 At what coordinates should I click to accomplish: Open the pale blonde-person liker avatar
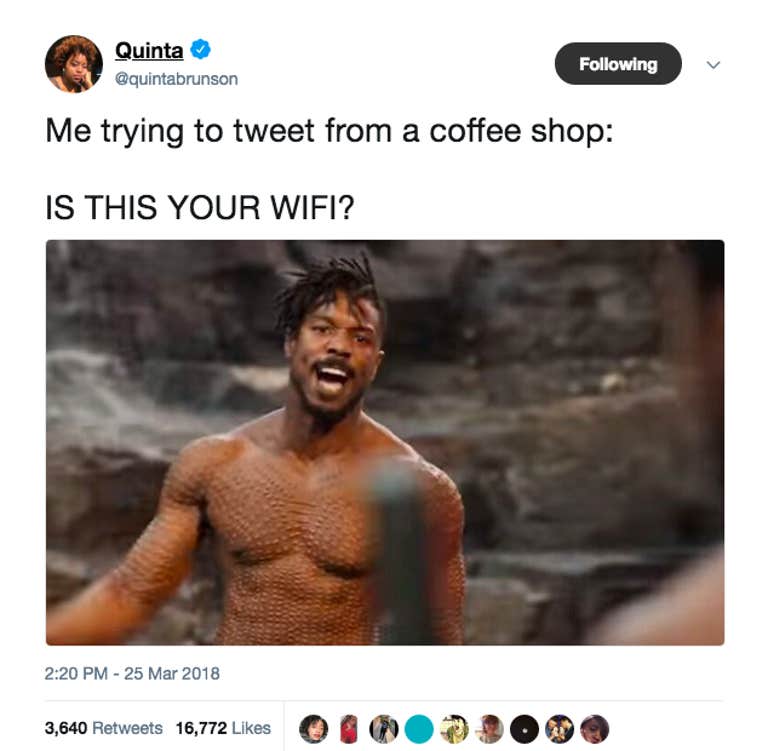[489, 729]
